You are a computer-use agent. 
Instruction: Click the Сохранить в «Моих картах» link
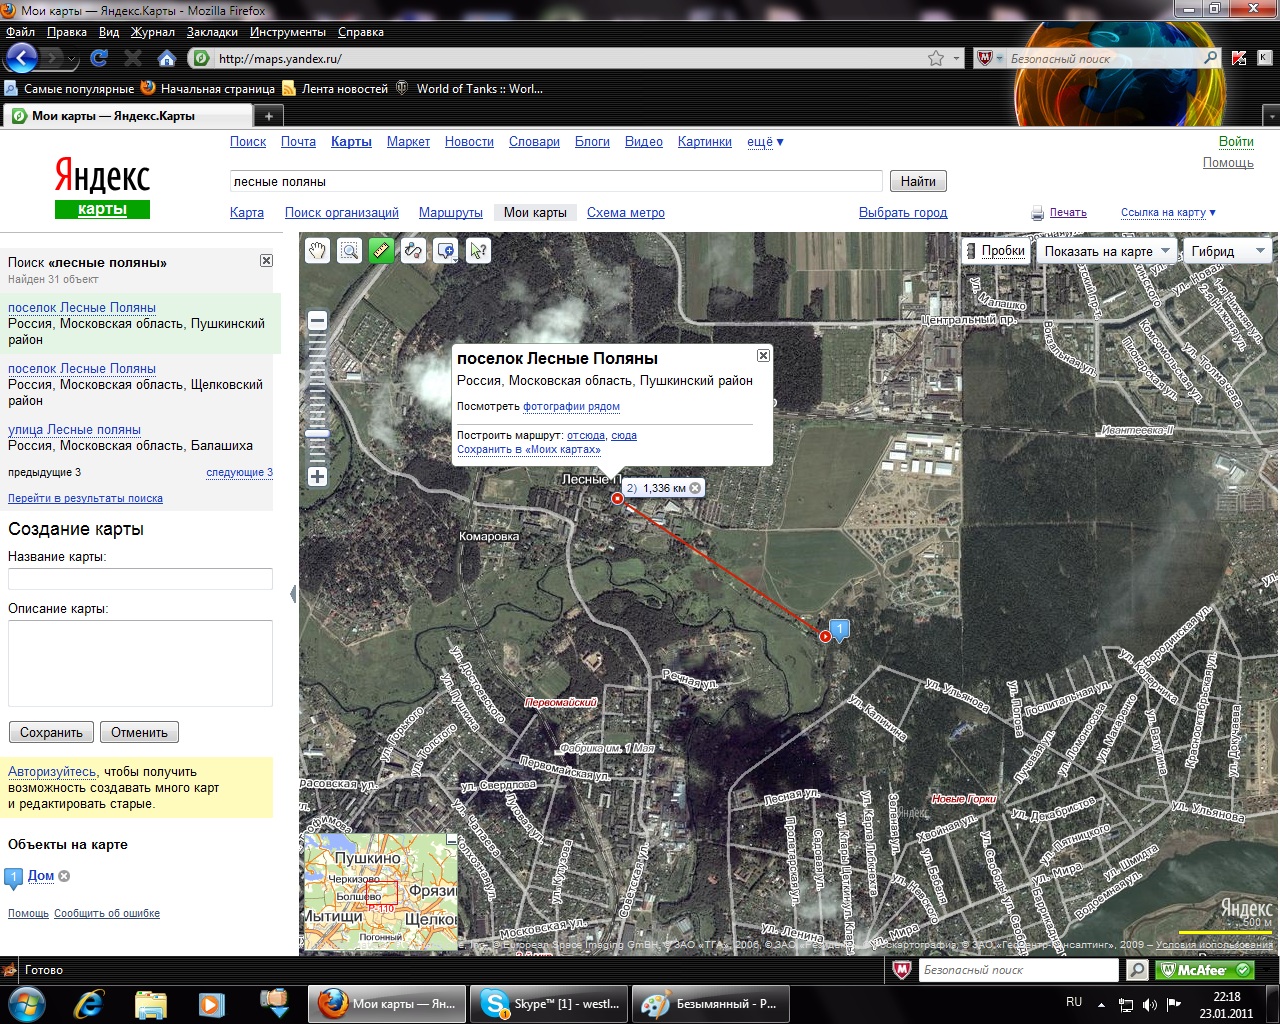[529, 449]
